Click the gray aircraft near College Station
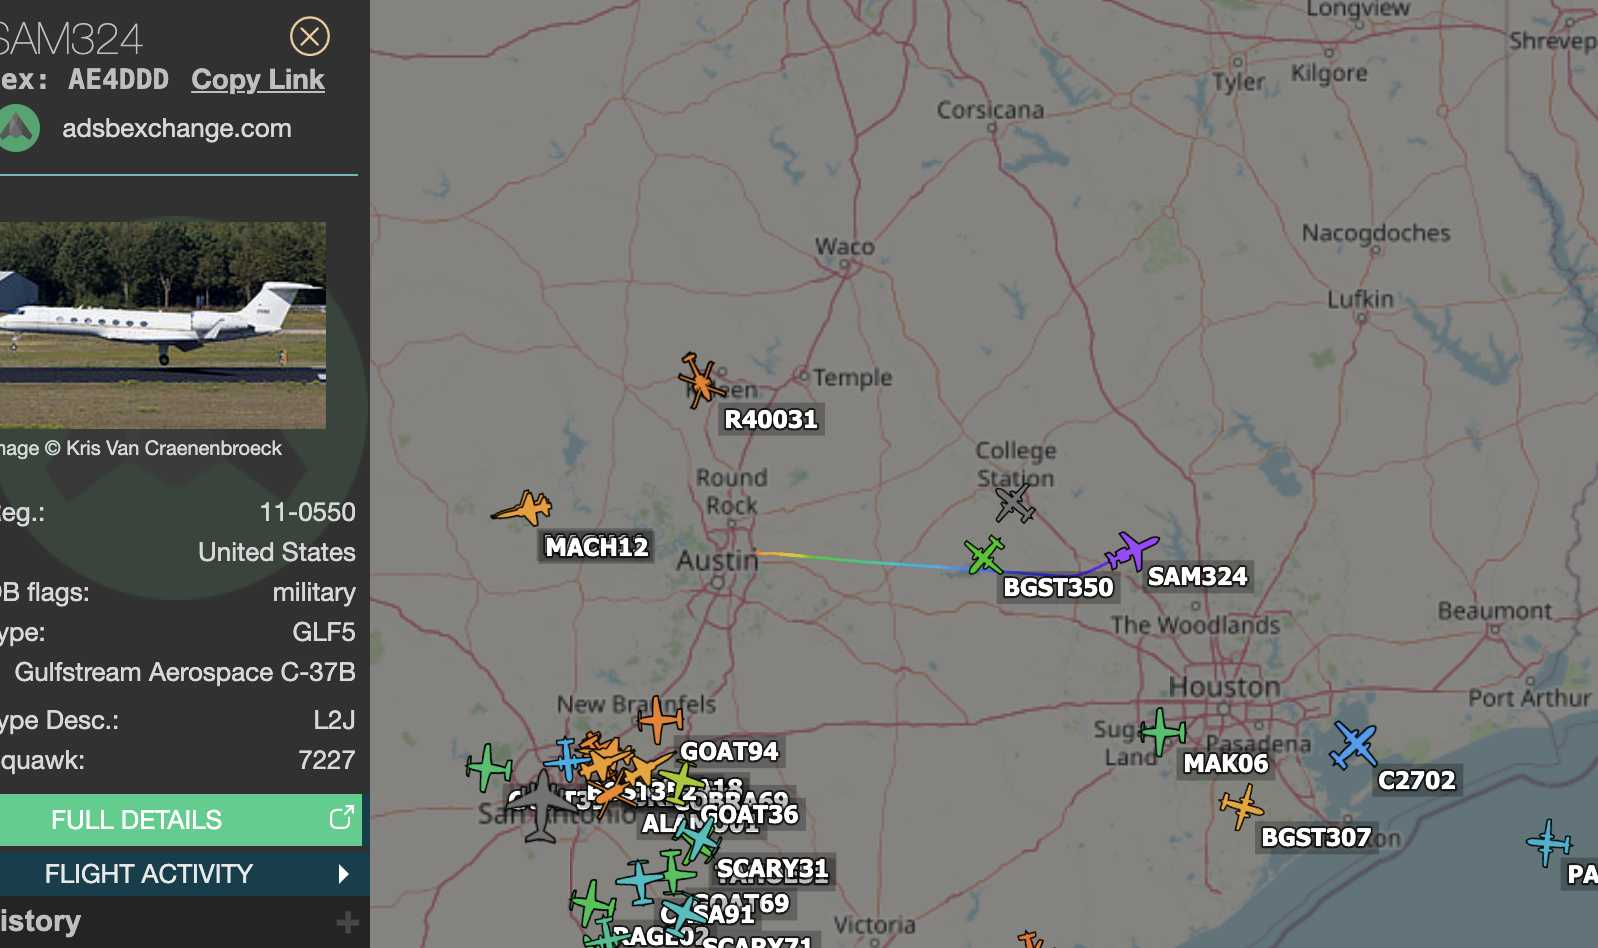The width and height of the screenshot is (1598, 948). click(x=1015, y=503)
